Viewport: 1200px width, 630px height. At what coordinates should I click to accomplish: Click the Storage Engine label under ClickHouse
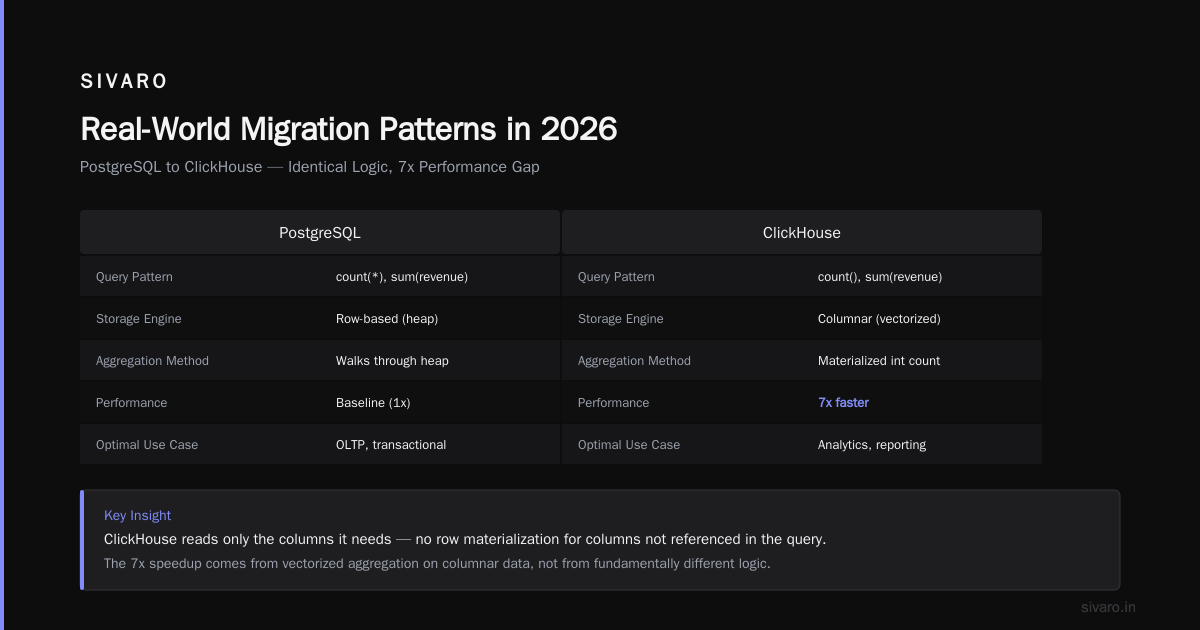click(621, 319)
